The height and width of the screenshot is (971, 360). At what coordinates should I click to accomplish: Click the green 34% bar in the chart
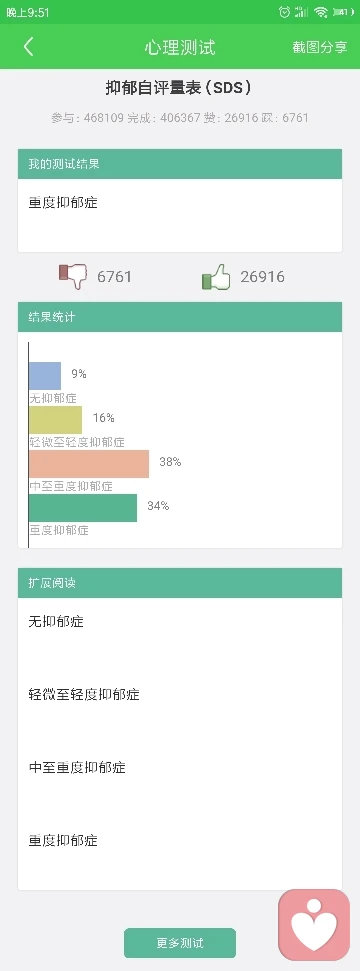(83, 508)
